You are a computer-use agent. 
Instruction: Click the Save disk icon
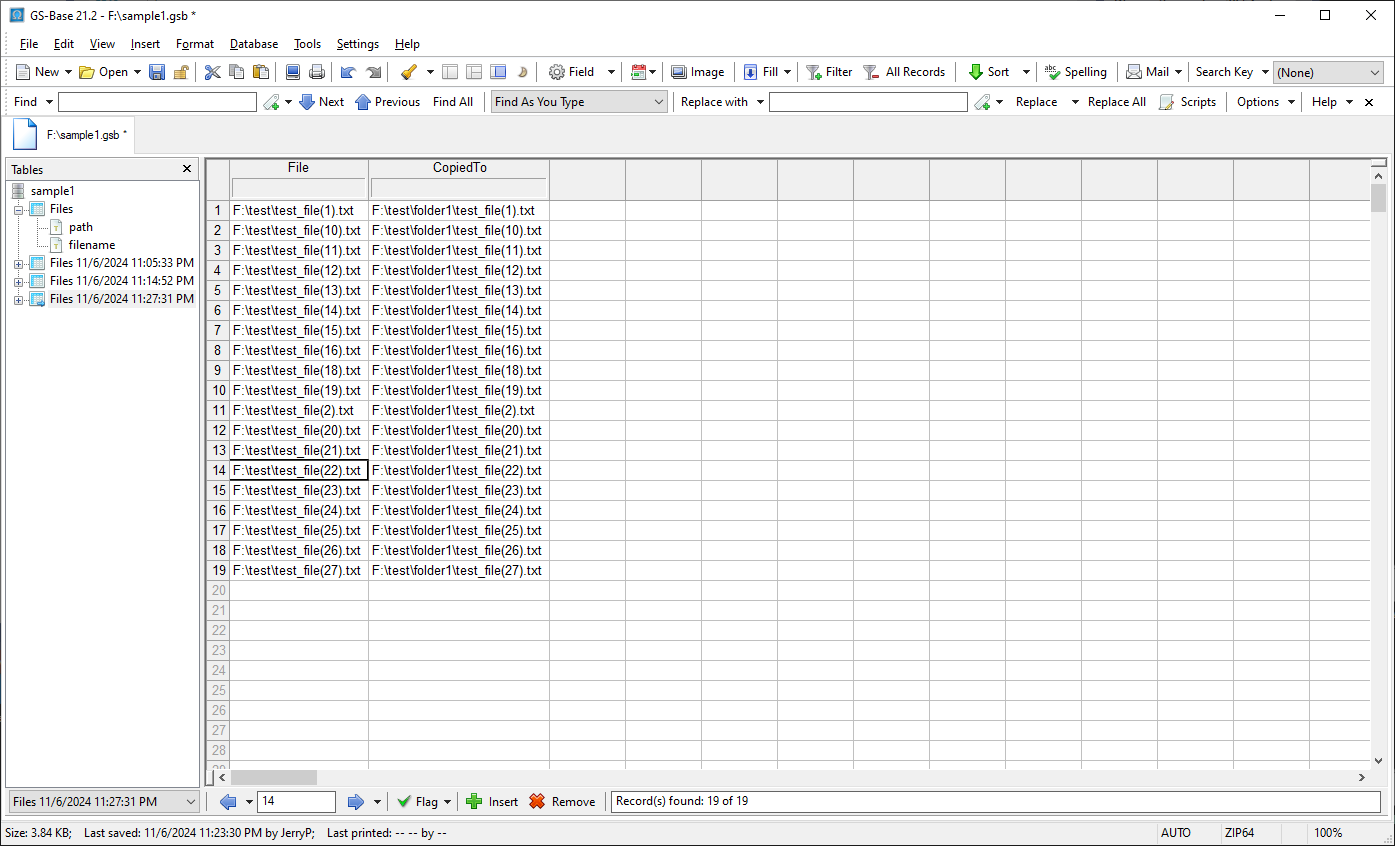157,72
